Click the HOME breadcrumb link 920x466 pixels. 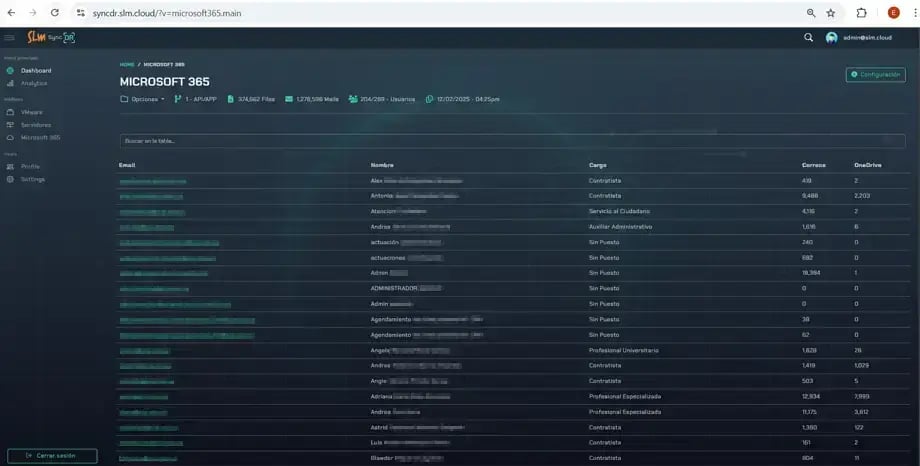[127, 64]
